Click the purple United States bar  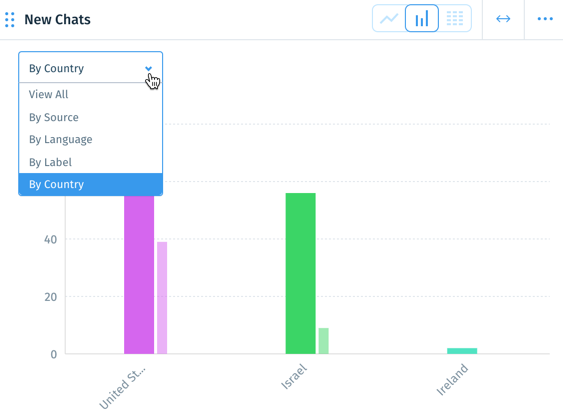(x=139, y=275)
